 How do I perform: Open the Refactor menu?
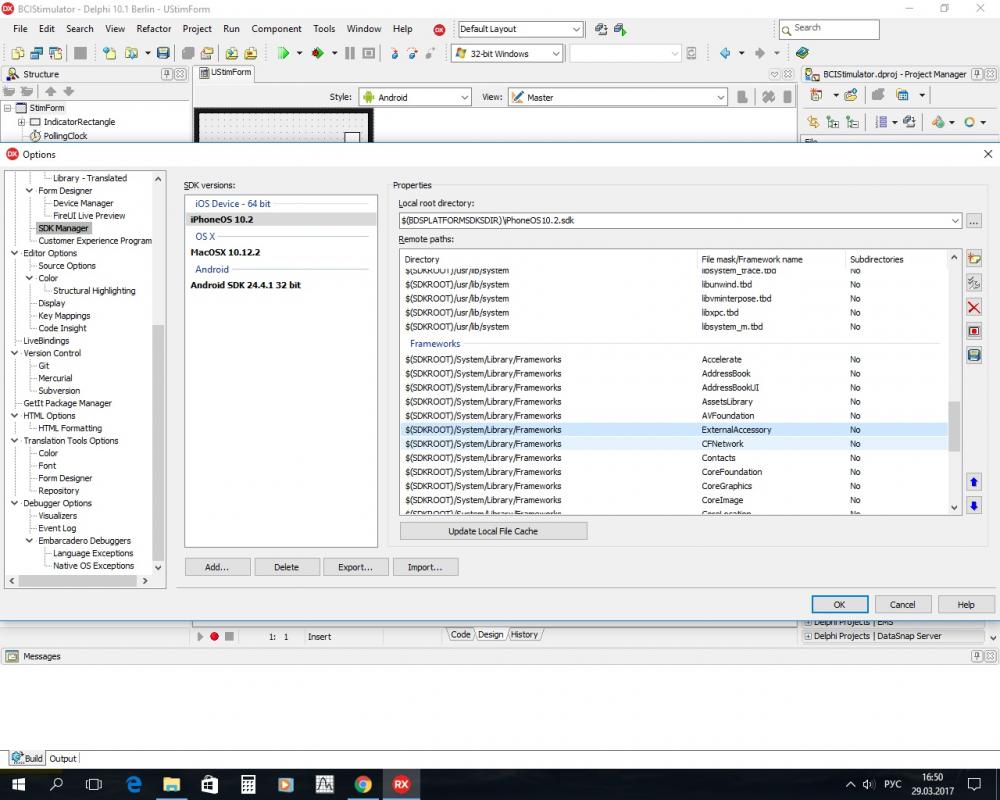click(x=154, y=29)
